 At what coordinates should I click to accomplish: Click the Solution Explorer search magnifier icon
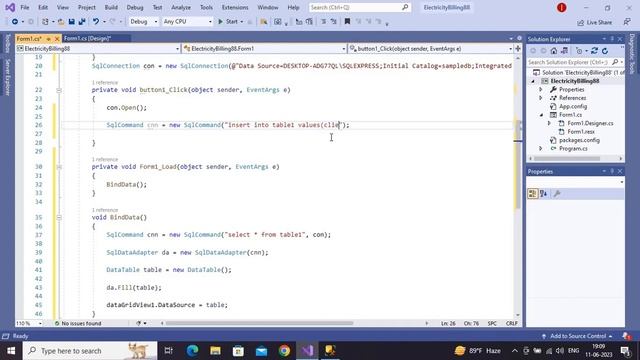tap(615, 62)
